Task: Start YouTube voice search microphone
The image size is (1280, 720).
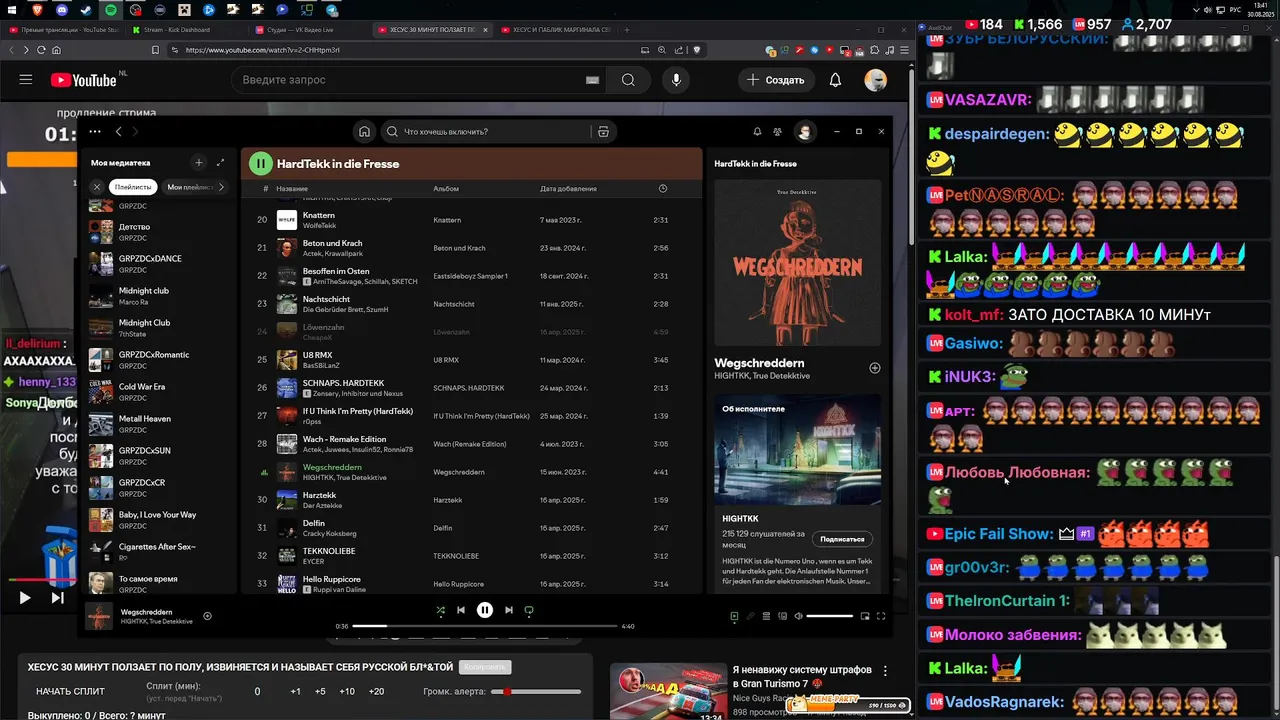Action: tap(677, 80)
